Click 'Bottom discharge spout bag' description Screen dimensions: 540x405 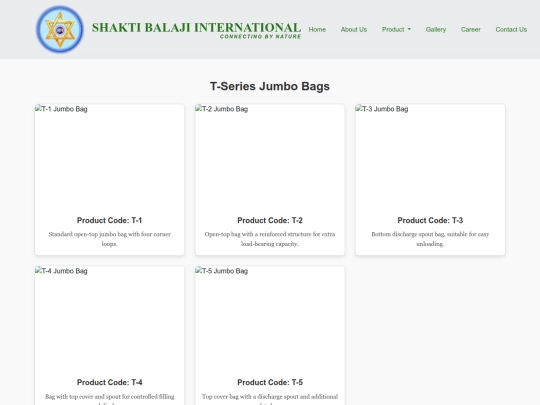[x=430, y=239]
